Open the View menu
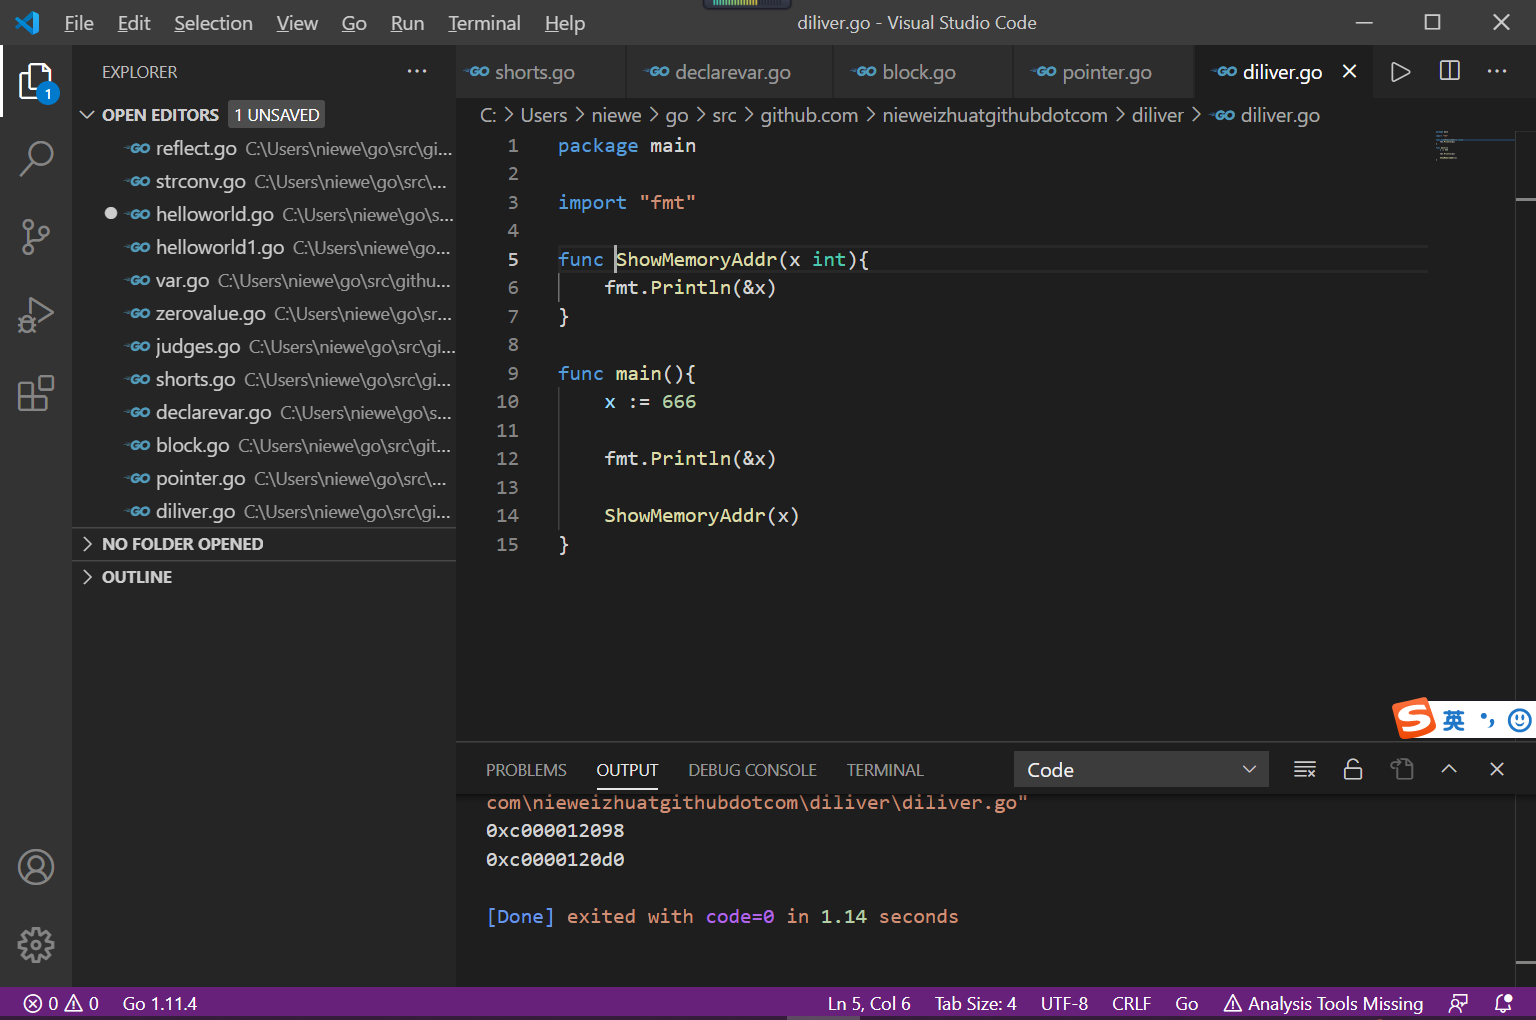The width and height of the screenshot is (1536, 1020). (297, 23)
